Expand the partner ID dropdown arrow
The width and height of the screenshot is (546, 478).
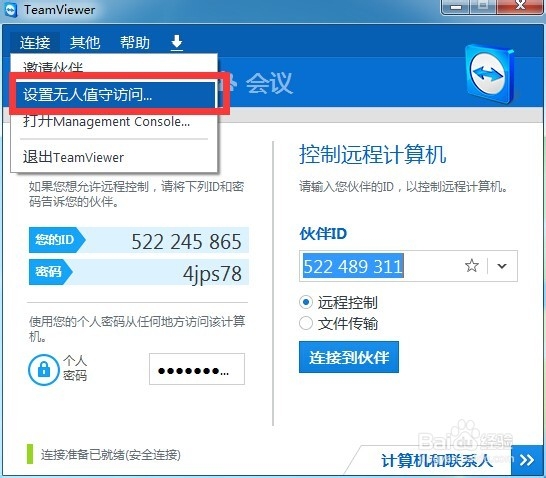(502, 266)
